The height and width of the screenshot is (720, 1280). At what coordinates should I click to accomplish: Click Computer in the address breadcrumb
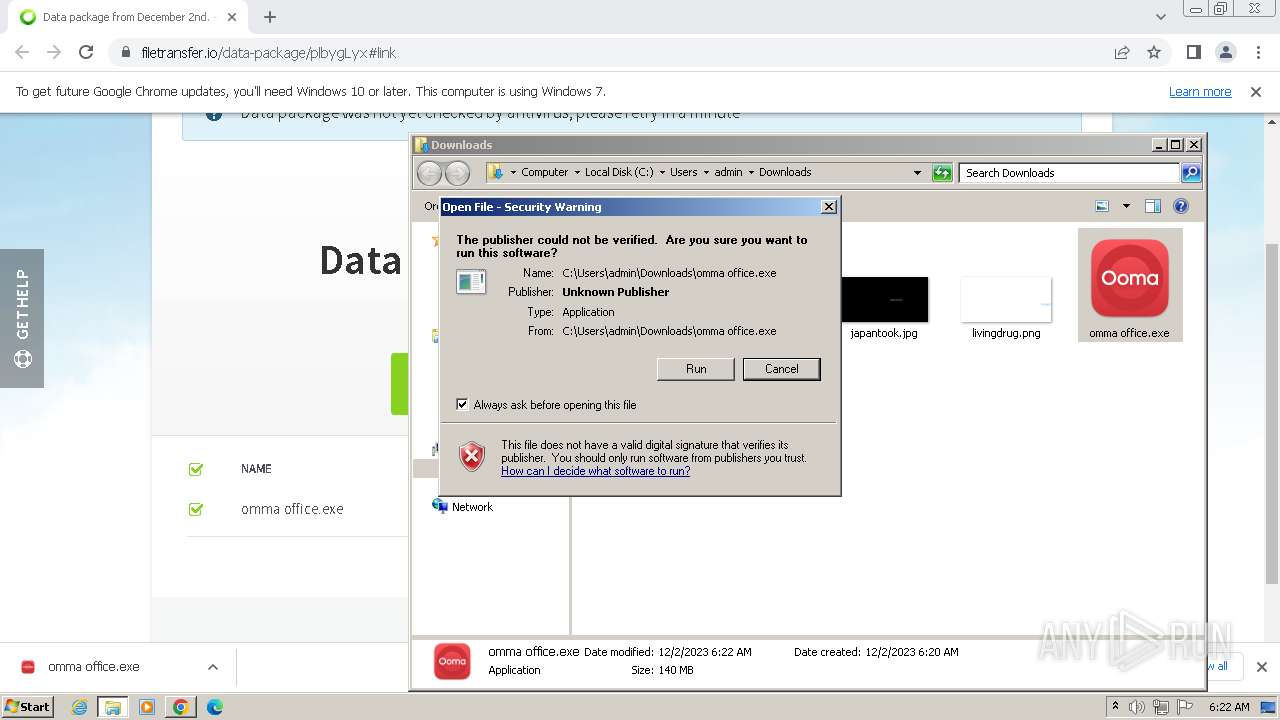click(544, 172)
